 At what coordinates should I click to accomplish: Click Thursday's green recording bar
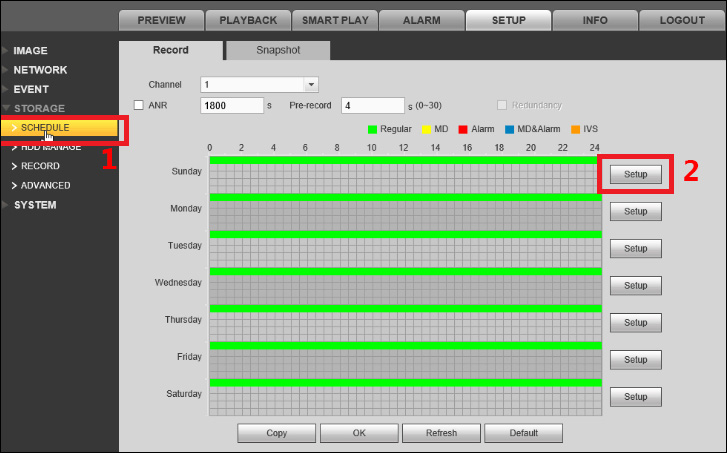406,308
